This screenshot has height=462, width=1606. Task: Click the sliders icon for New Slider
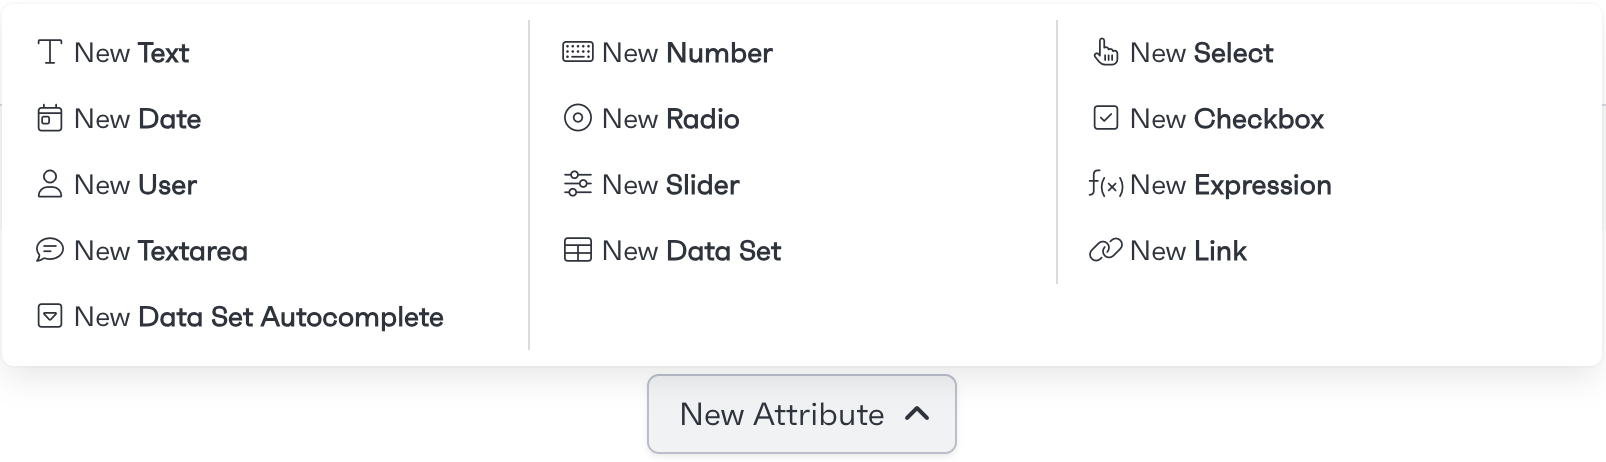(x=578, y=185)
